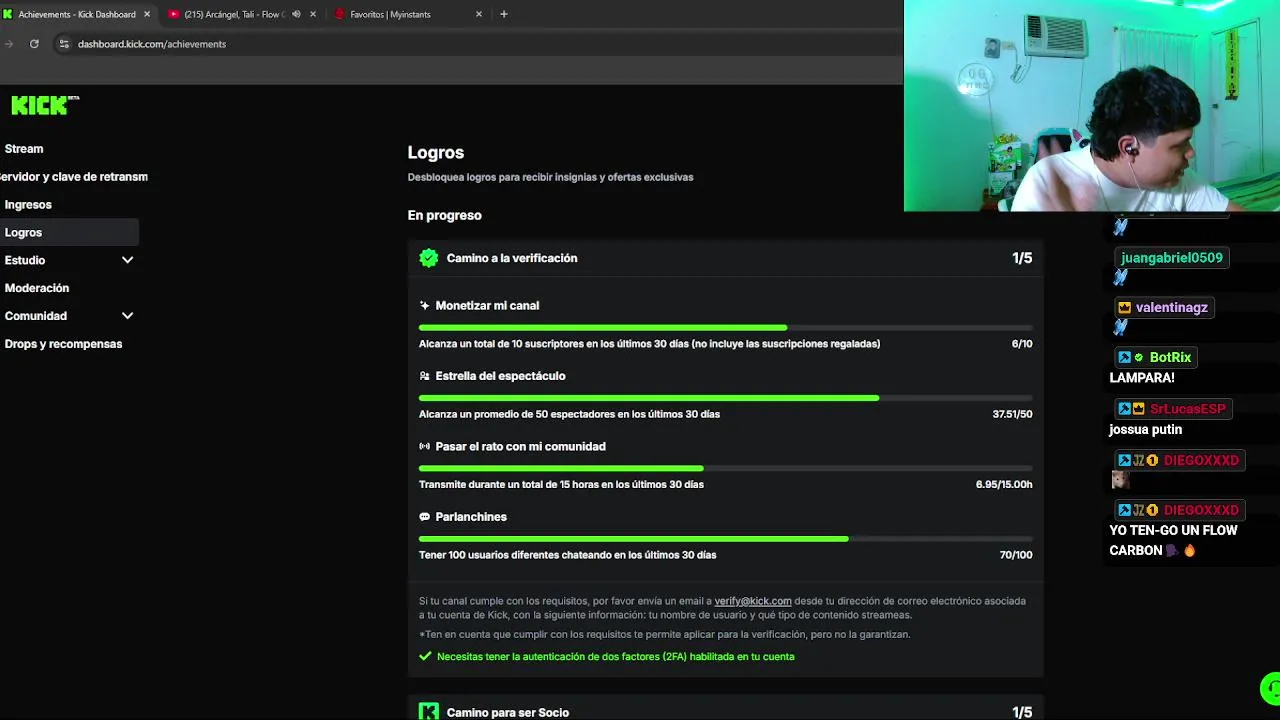1280x720 pixels.
Task: Click the 6.95/15.00h streamed hours value
Action: (x=1004, y=485)
